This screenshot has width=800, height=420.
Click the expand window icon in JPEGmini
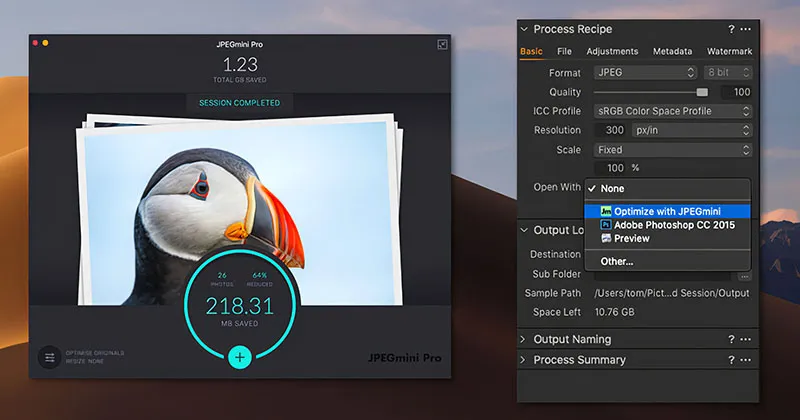443,44
